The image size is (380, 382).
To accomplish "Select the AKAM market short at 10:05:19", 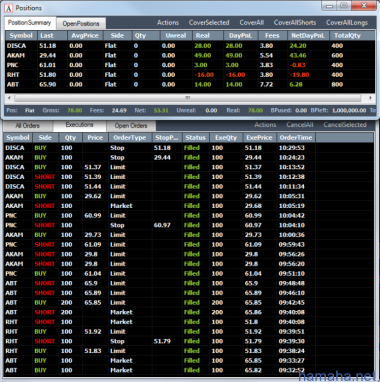I will 188,206.
